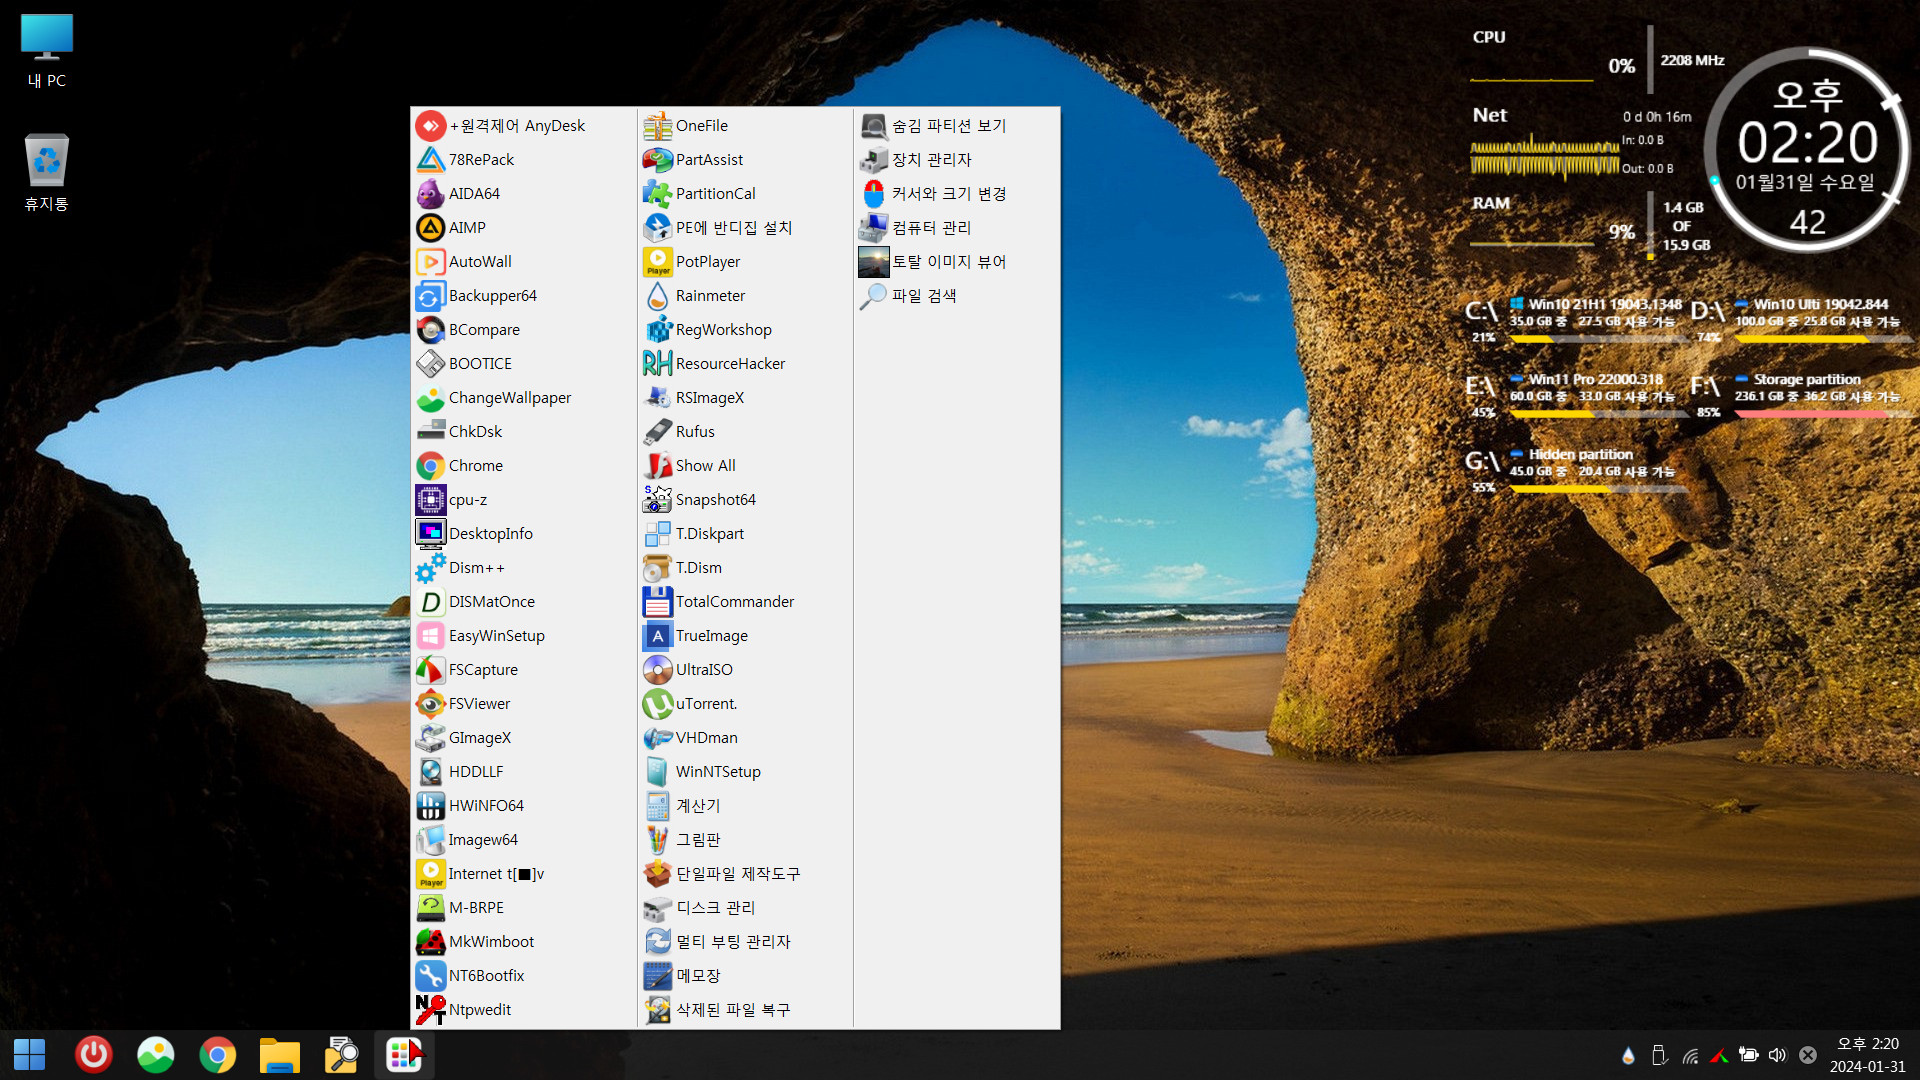Choose VHDman entry
Screen dimensions: 1920x1080
click(745, 738)
